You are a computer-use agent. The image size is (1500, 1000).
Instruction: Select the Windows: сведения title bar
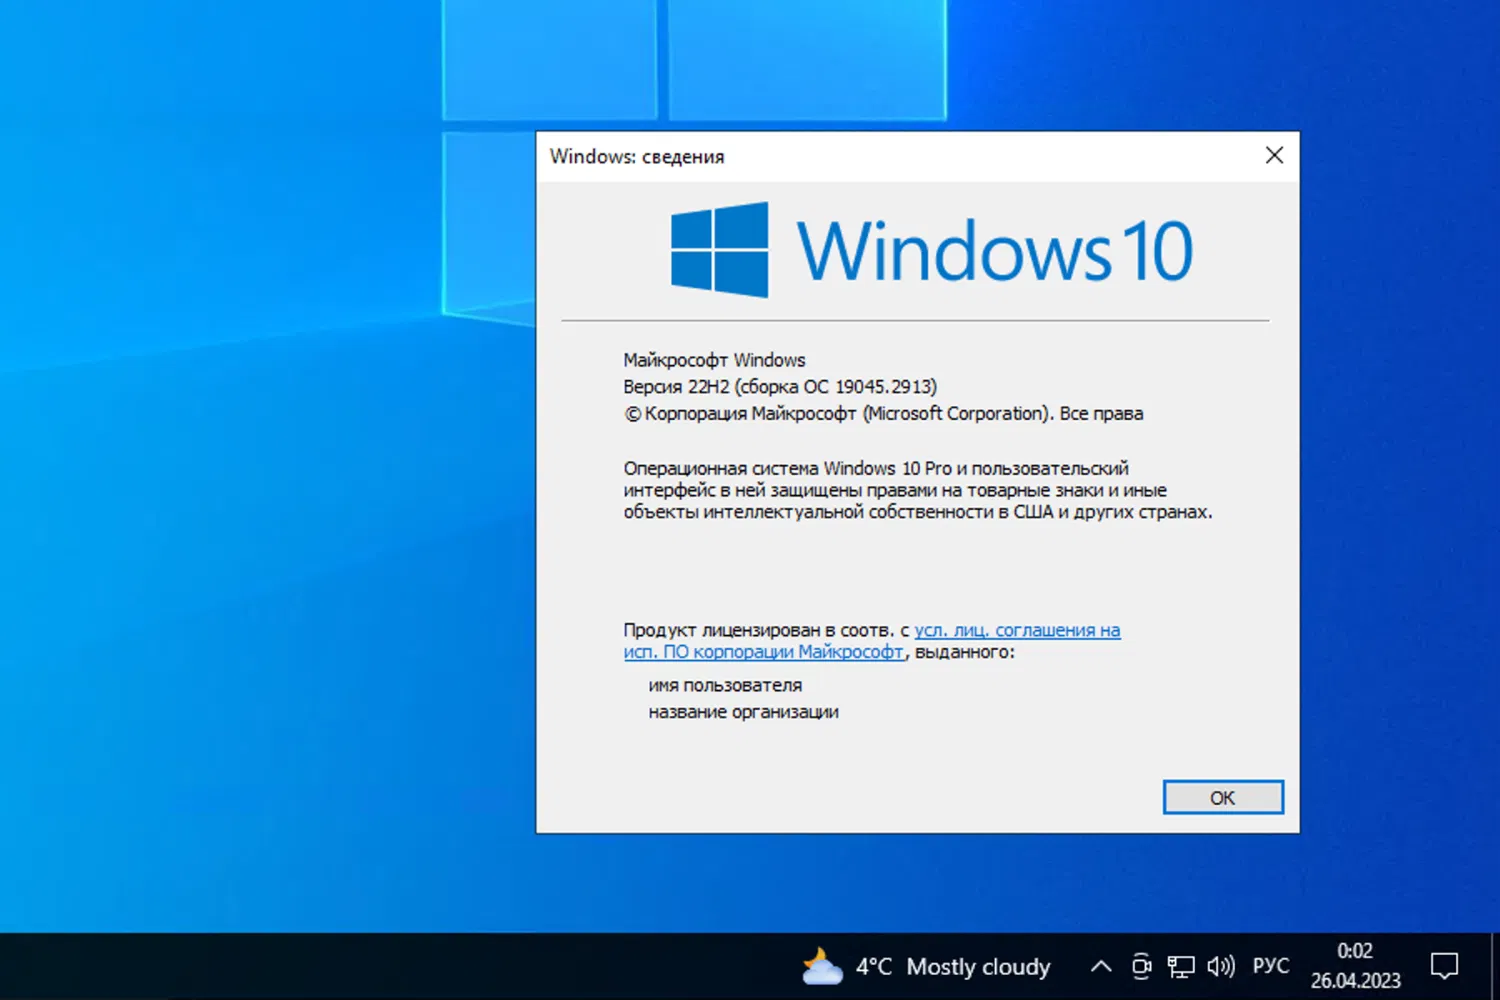(x=637, y=156)
